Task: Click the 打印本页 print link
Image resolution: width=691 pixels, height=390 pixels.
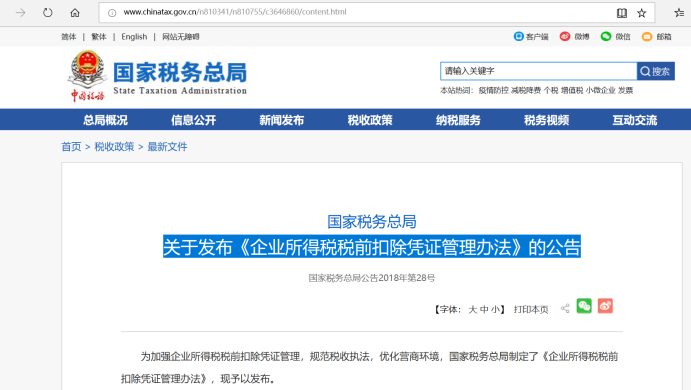Action: pyautogui.click(x=531, y=309)
